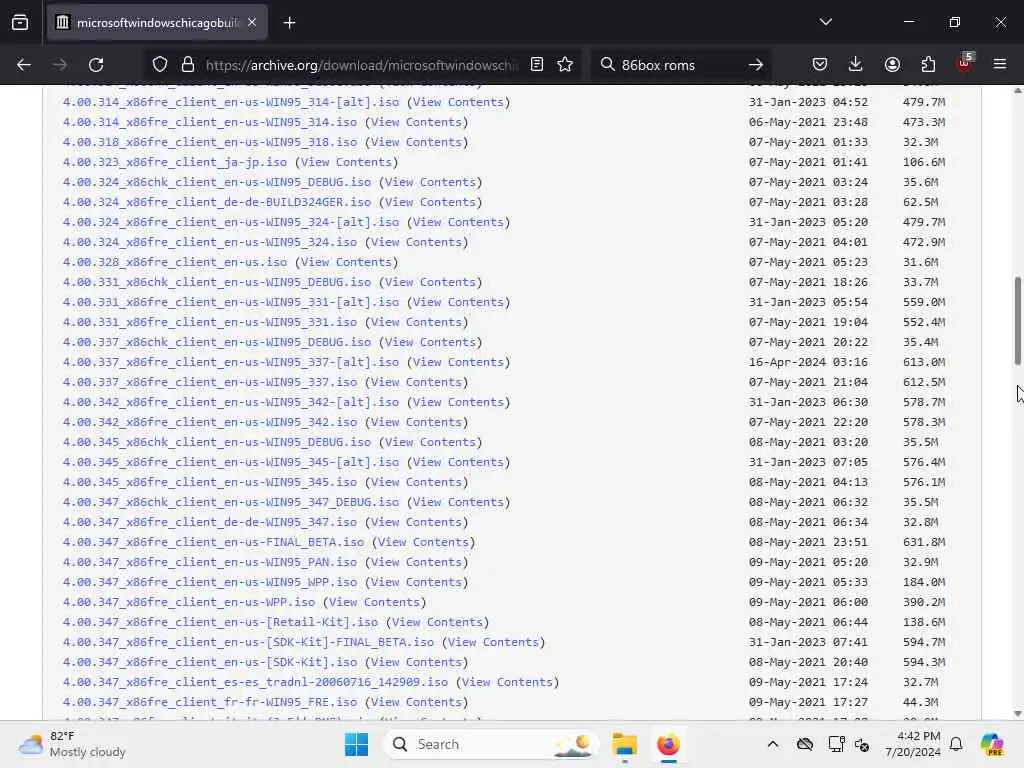Open tracking protection shield icon
Viewport: 1024px width, 768px height.
point(159,65)
